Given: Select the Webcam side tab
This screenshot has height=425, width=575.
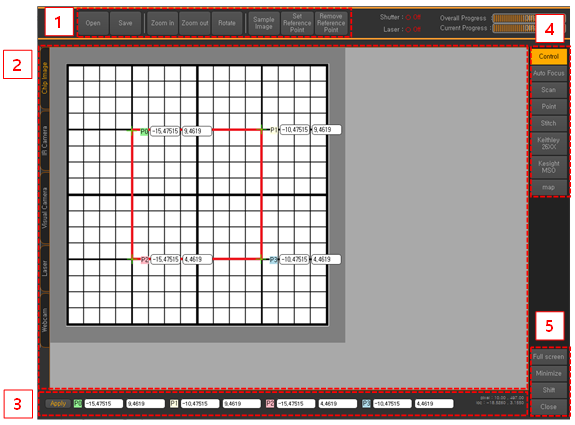Looking at the screenshot, I should click(x=45, y=320).
